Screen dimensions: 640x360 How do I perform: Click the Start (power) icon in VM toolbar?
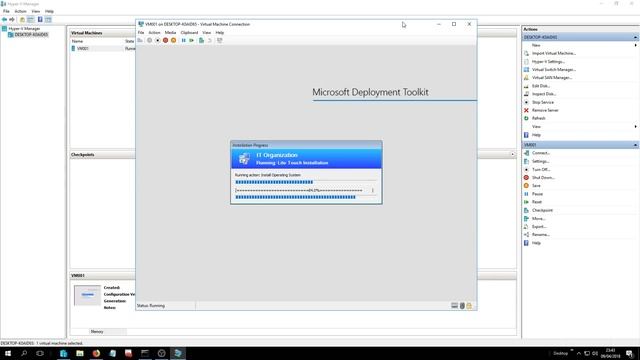[149, 40]
